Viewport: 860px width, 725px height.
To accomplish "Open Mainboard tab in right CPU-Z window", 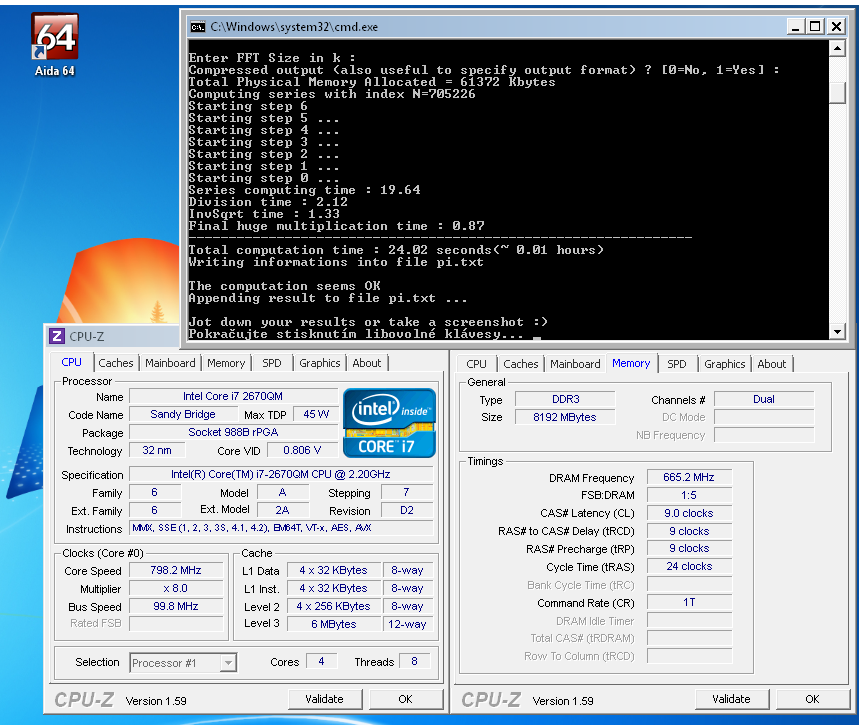I will point(575,364).
